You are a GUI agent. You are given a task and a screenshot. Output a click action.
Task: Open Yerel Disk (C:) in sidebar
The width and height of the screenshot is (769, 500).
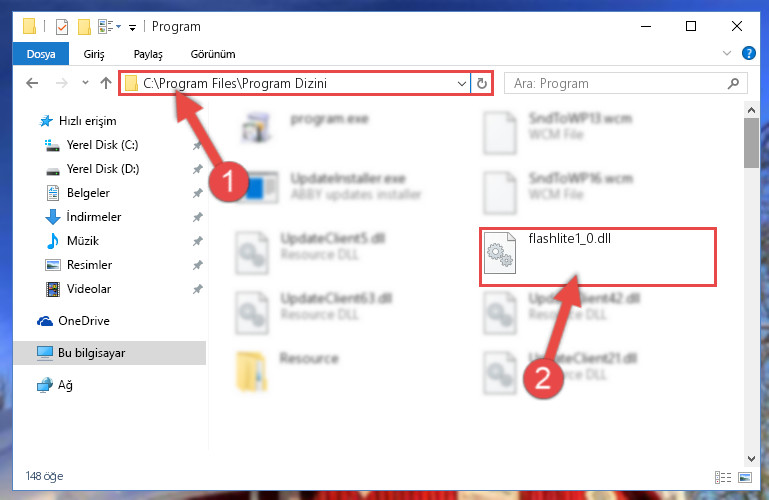coord(102,145)
